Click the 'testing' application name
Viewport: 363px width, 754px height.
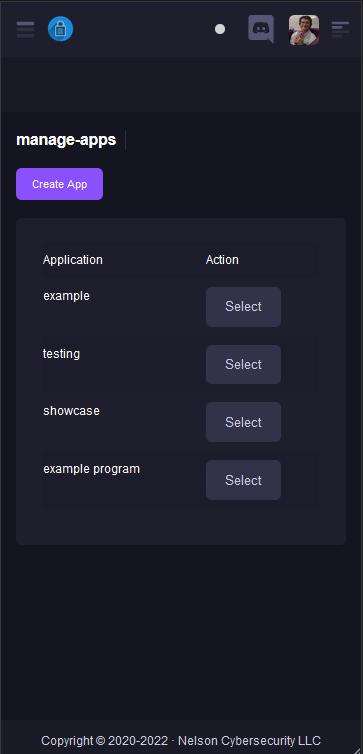coord(62,354)
